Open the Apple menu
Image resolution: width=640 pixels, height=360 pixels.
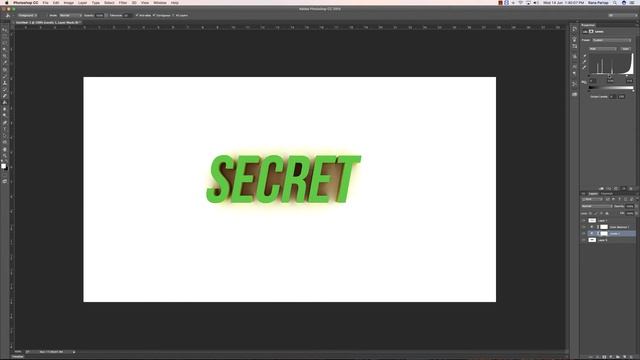(x=7, y=2)
